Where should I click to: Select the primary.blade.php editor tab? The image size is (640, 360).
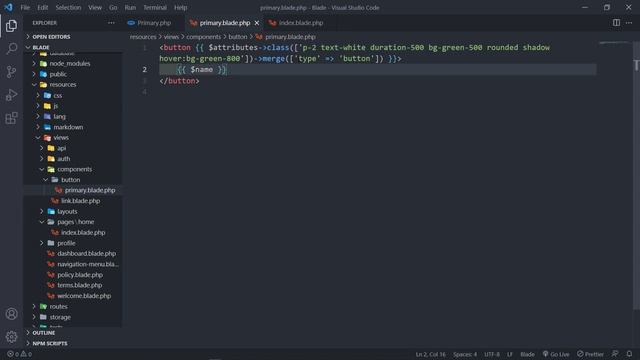click(x=224, y=23)
